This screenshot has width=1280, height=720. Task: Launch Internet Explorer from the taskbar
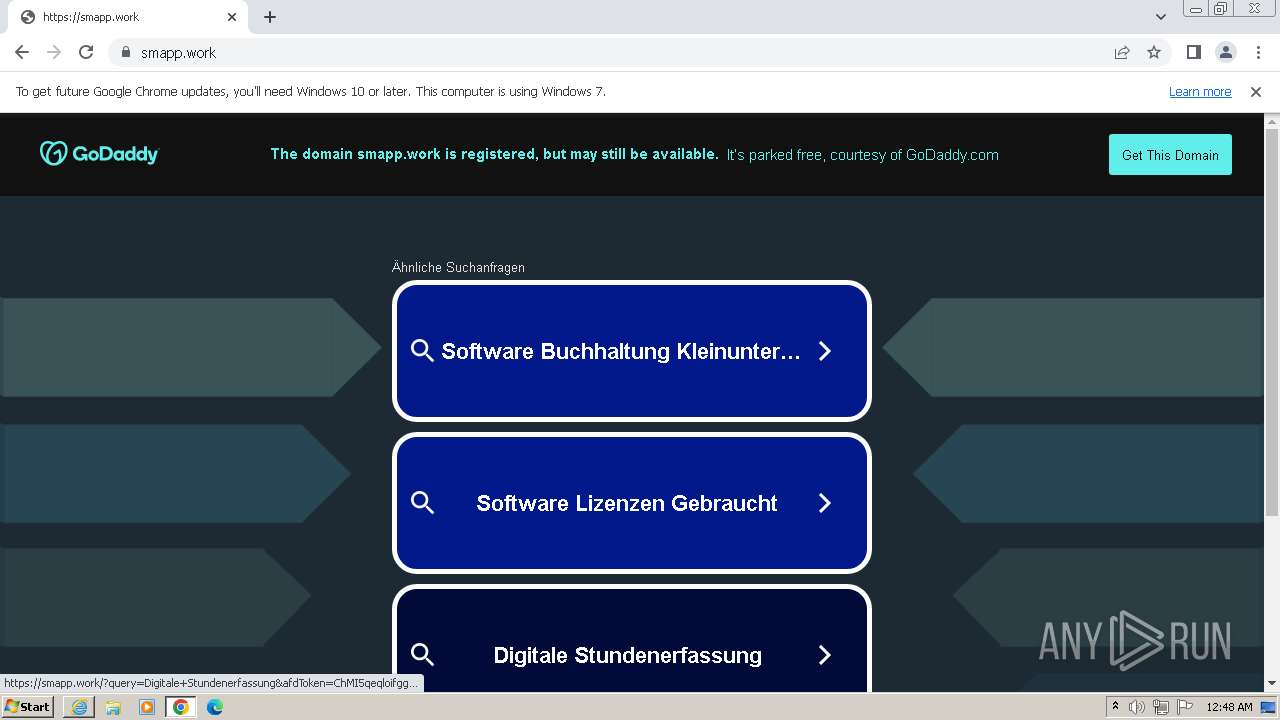click(79, 707)
